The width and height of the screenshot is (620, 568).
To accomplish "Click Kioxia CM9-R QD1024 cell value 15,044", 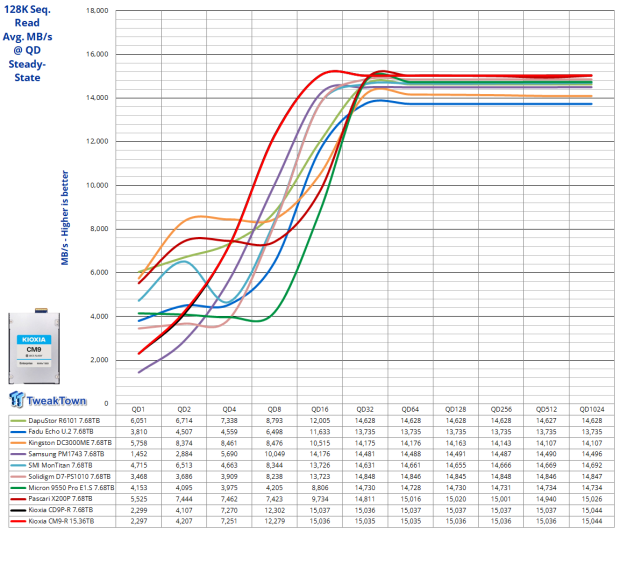I will 592,522.
